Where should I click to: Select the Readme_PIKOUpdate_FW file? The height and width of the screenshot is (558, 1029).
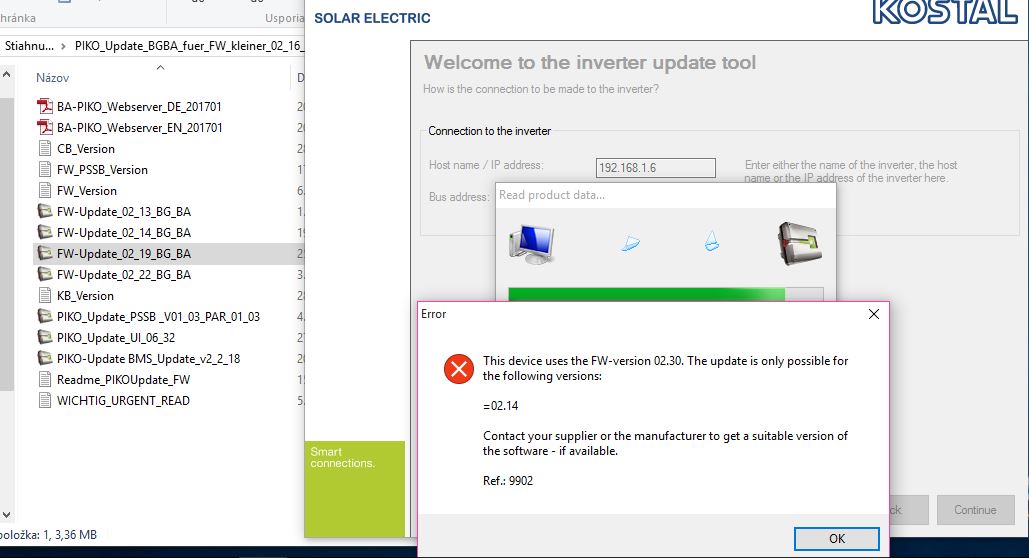pyautogui.click(x=123, y=379)
